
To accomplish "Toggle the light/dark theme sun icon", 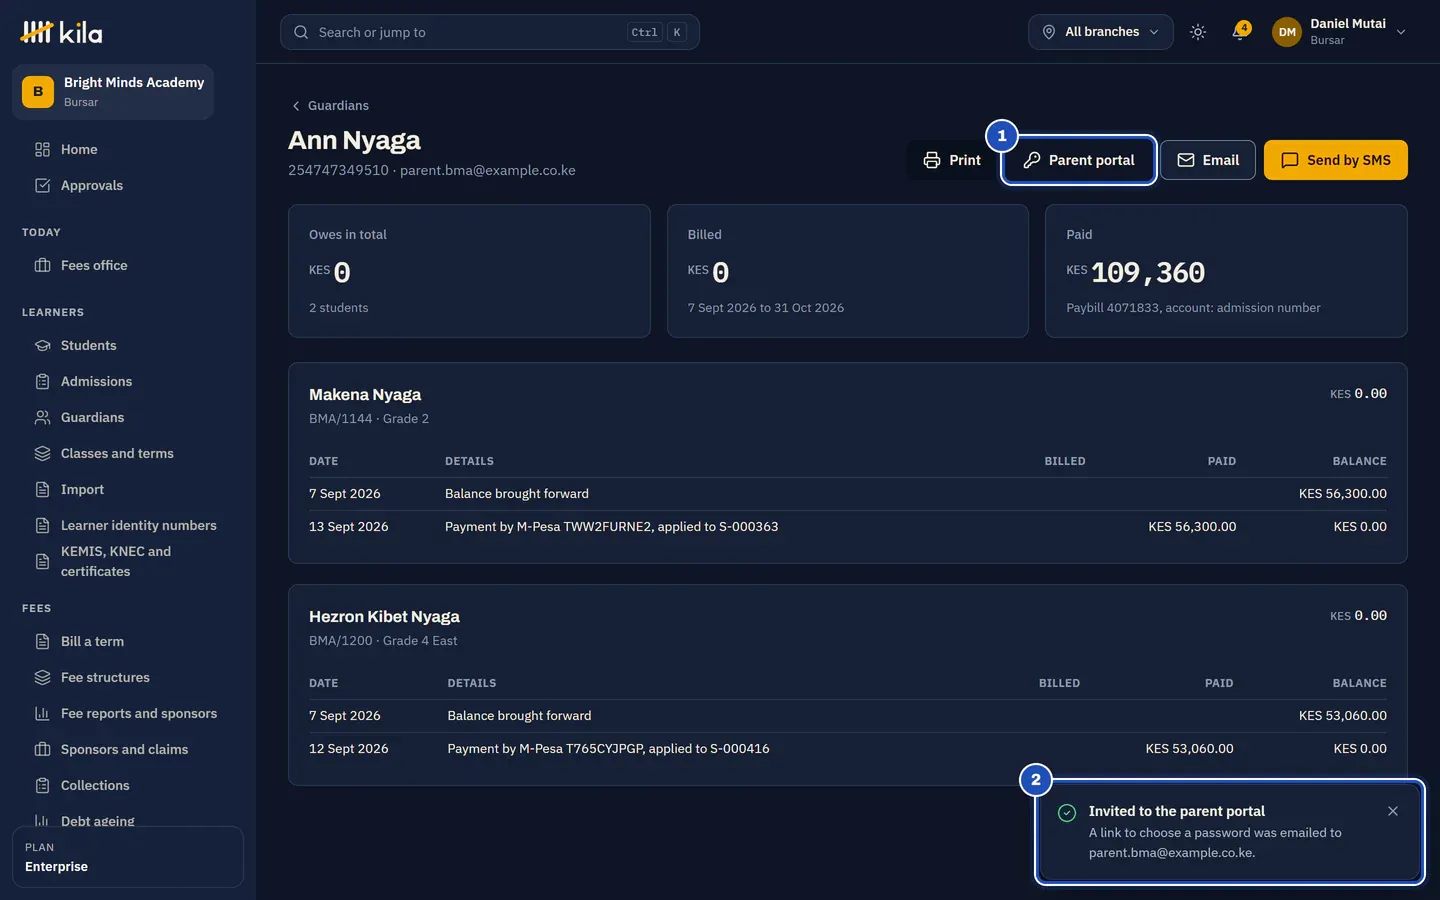I will (1198, 32).
